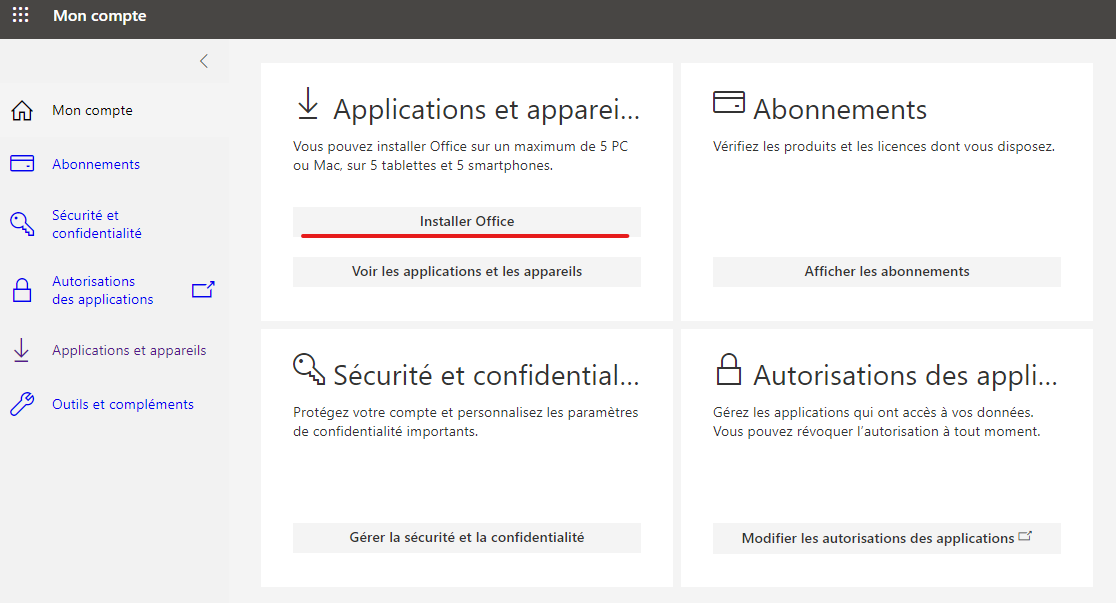1116x603 pixels.
Task: Click the padlock icon on Autorisations des applications card
Action: point(729,369)
